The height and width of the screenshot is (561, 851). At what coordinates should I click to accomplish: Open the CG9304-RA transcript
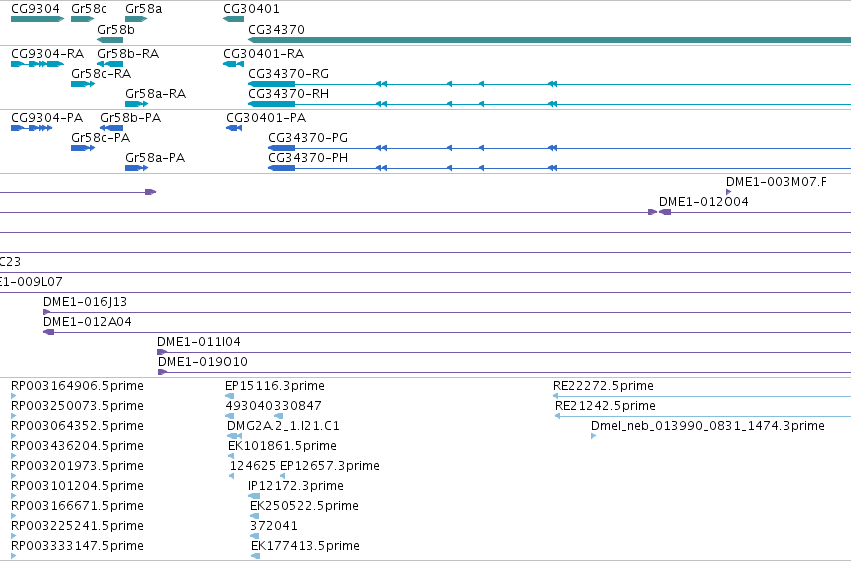(x=37, y=64)
